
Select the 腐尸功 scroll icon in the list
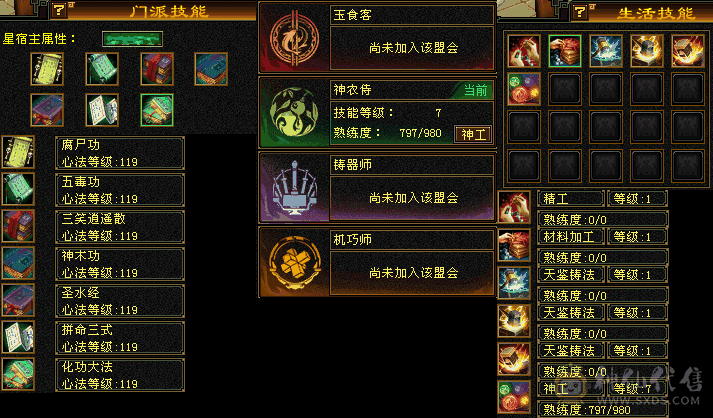18,152
